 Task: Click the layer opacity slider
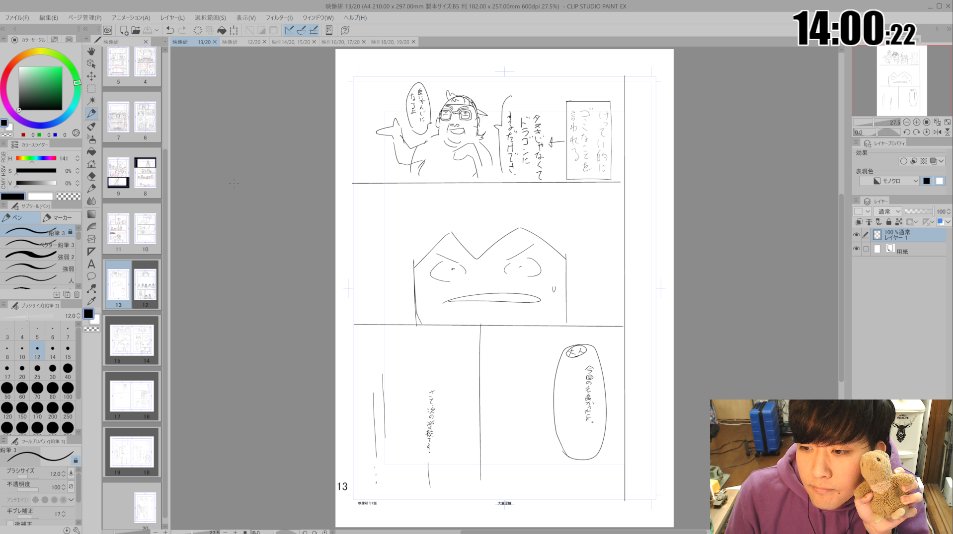918,211
